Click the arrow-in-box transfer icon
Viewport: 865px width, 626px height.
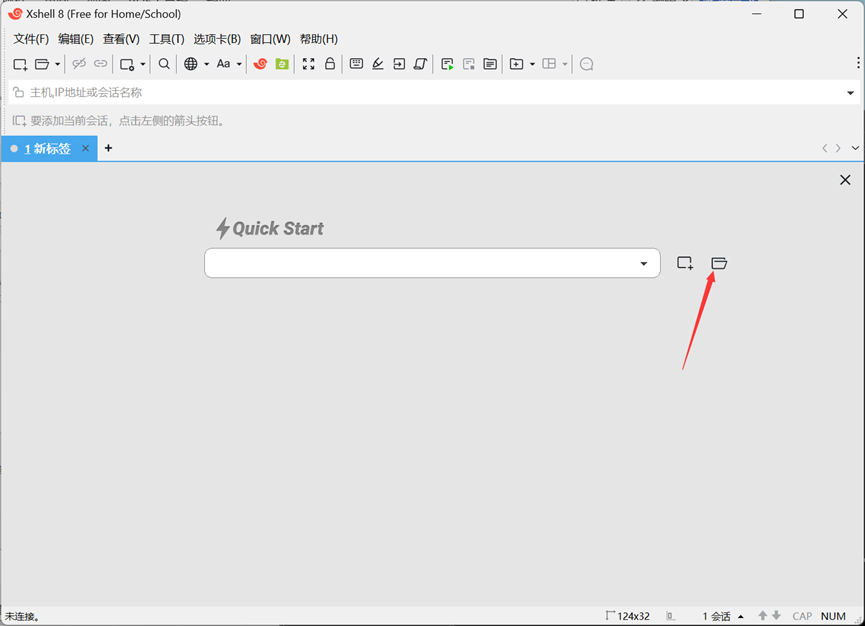(399, 64)
